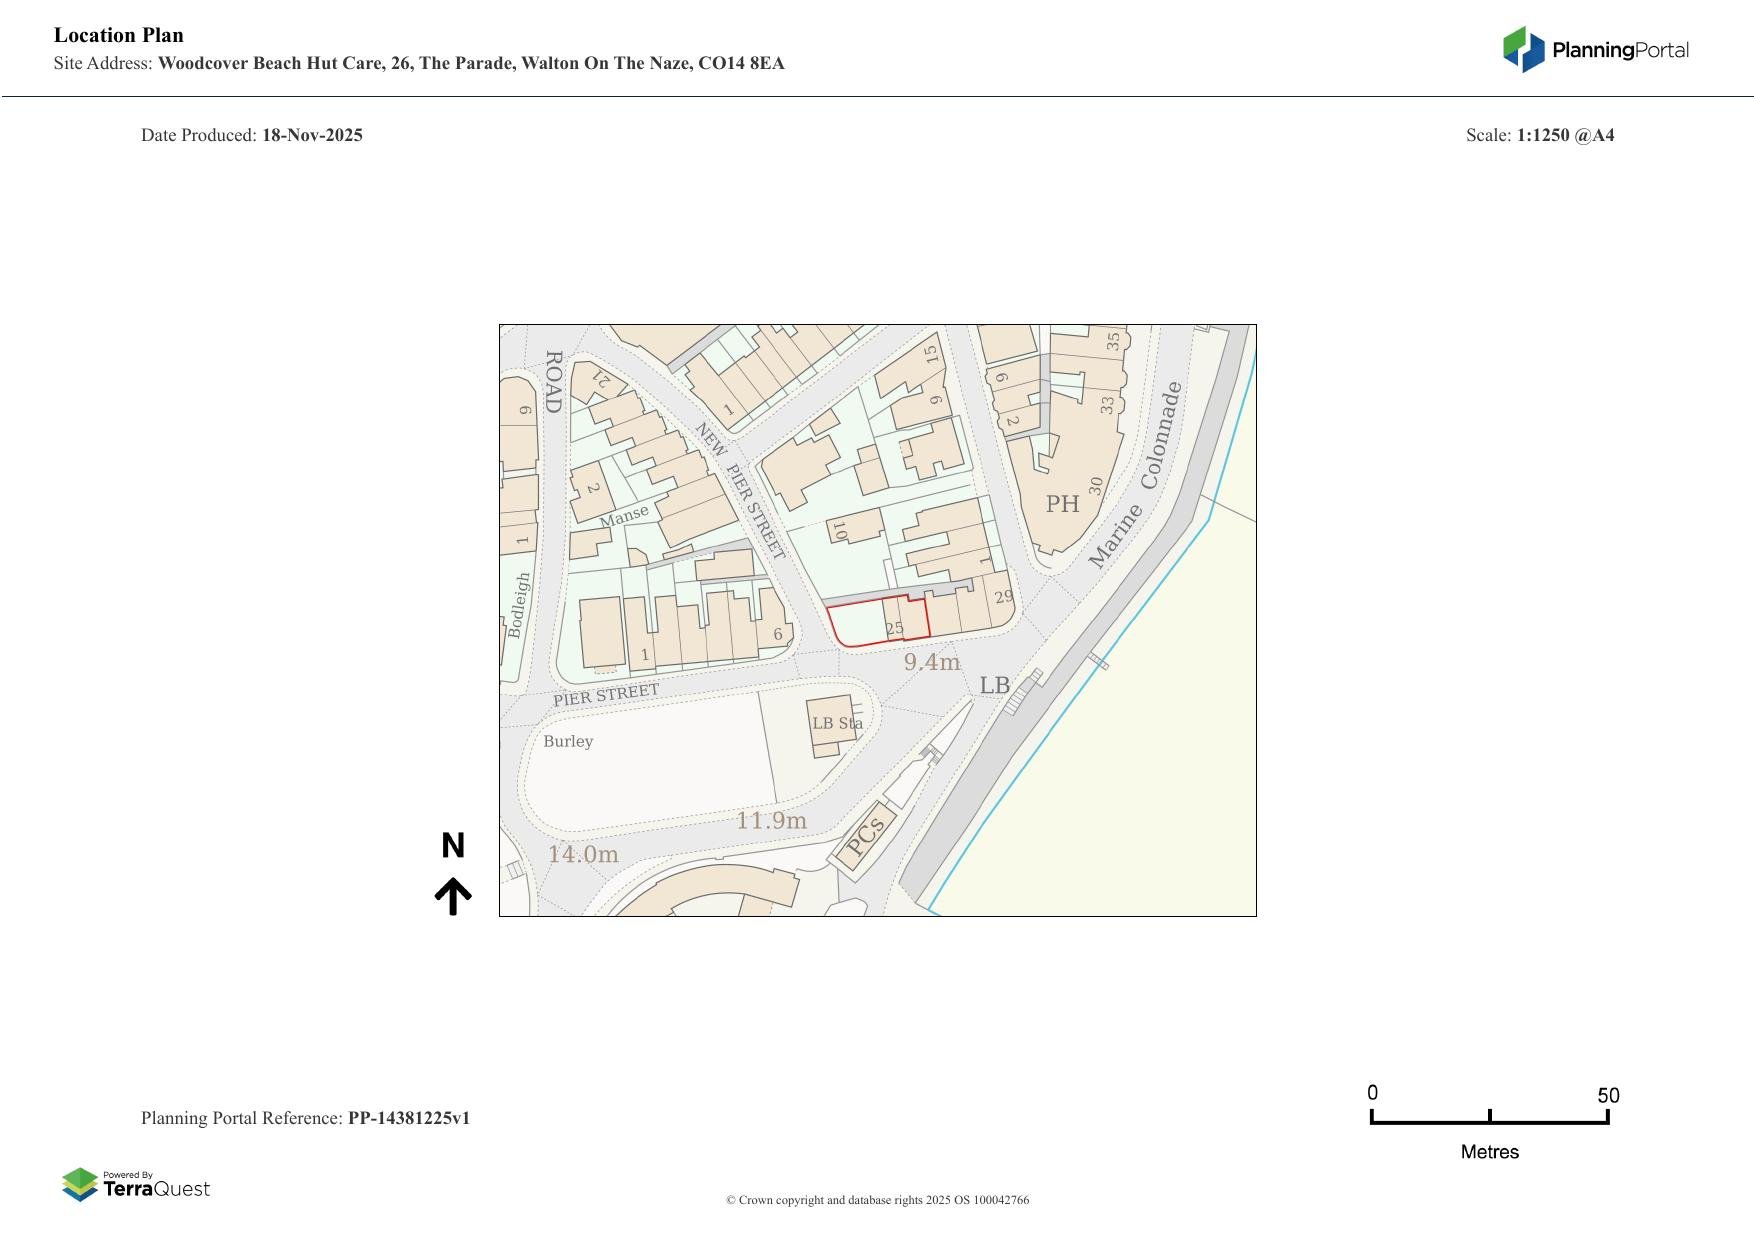The width and height of the screenshot is (1754, 1241).
Task: Click the LB Sta building
Action: (x=833, y=723)
